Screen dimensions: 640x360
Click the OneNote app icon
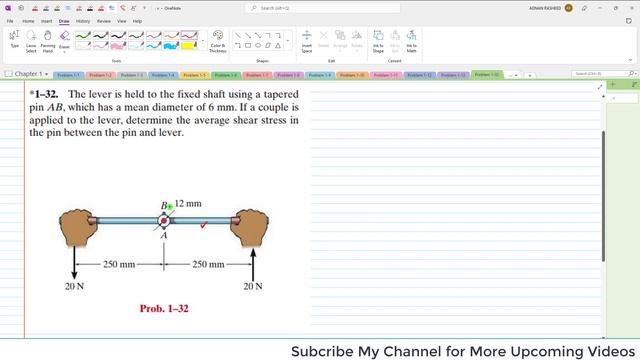[x=8, y=8]
